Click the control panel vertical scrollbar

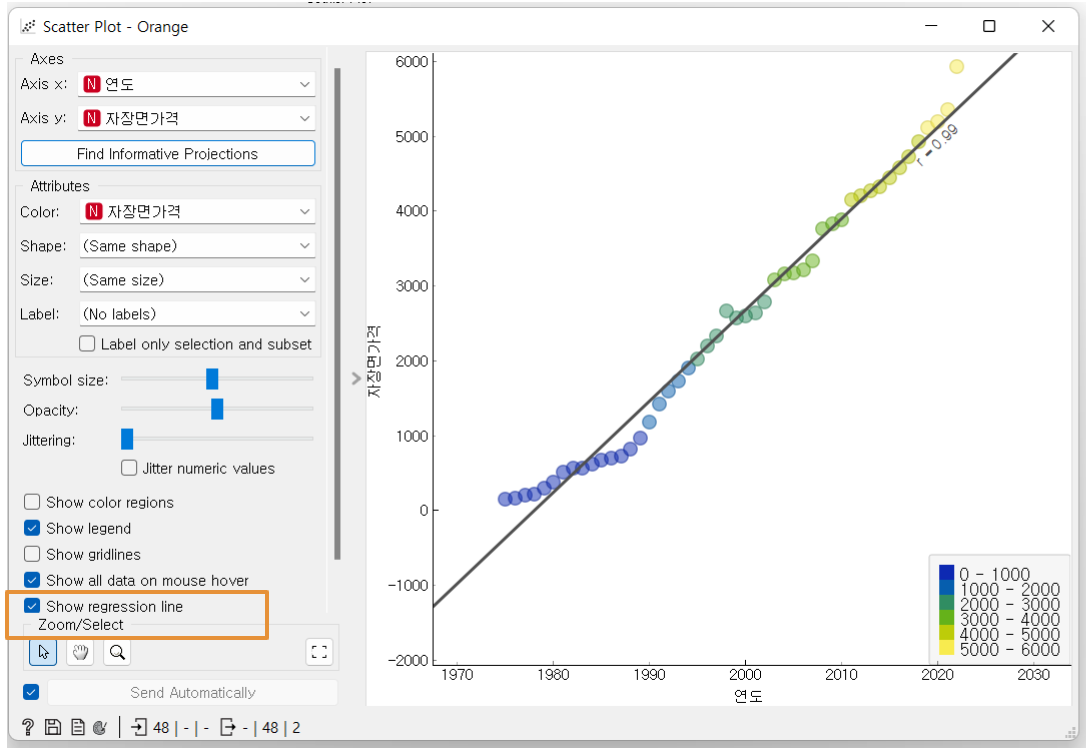[337, 313]
